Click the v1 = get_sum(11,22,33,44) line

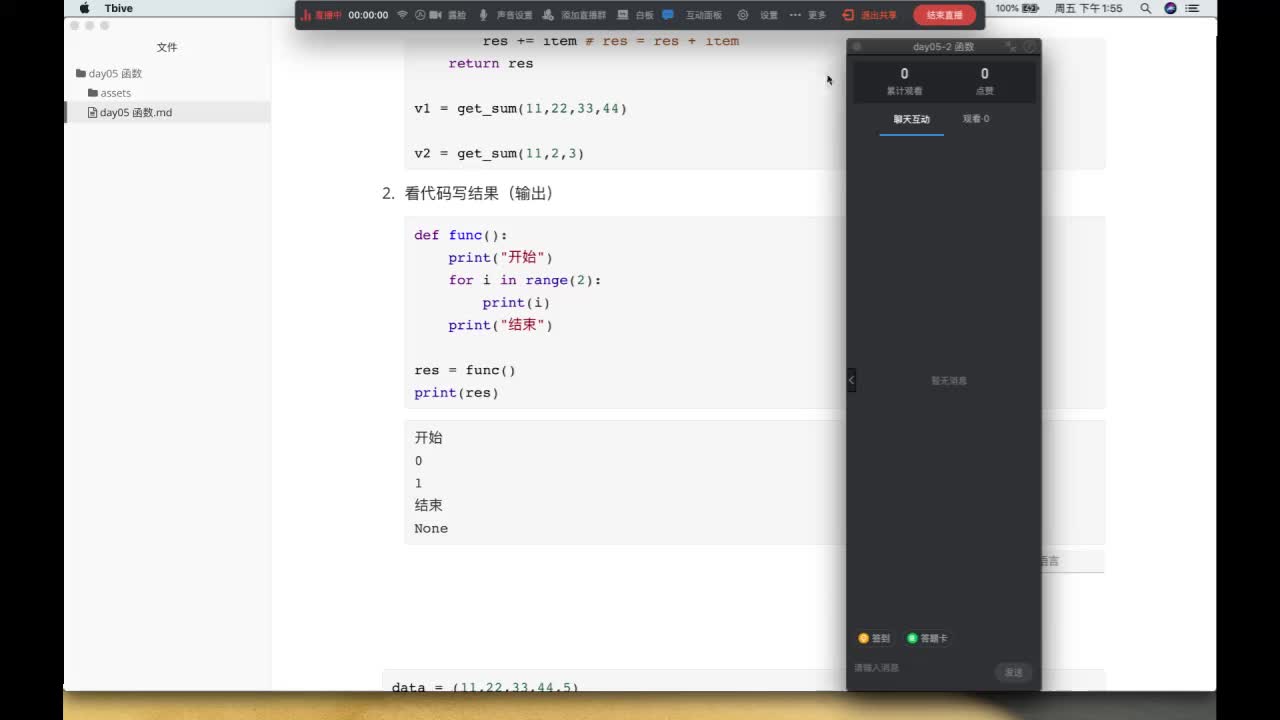click(x=520, y=108)
